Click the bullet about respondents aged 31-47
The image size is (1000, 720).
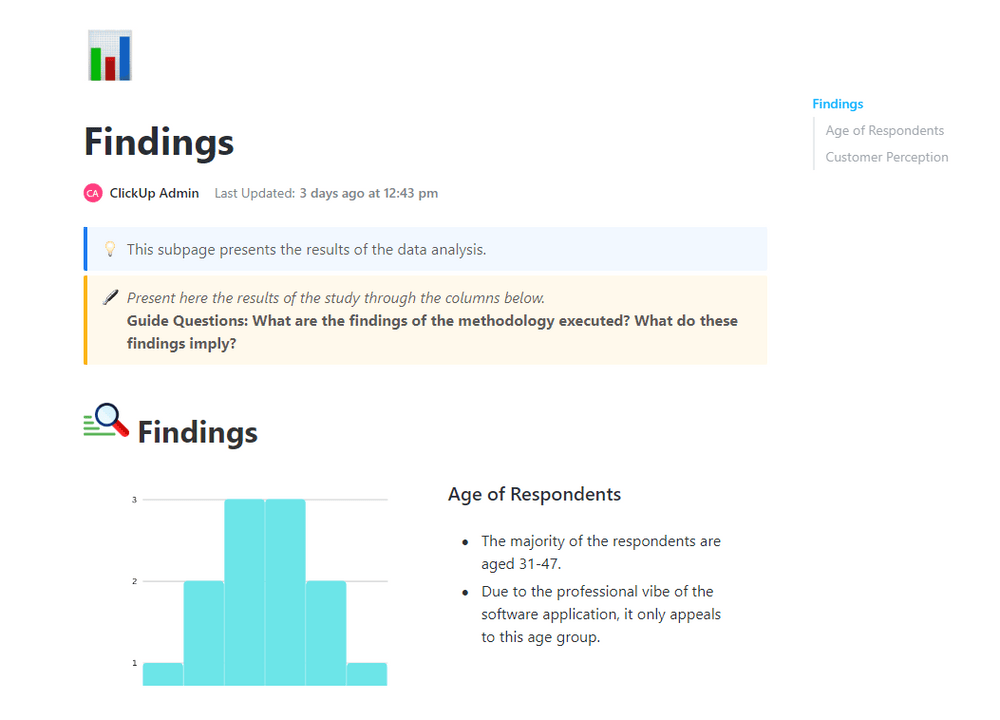click(x=600, y=552)
